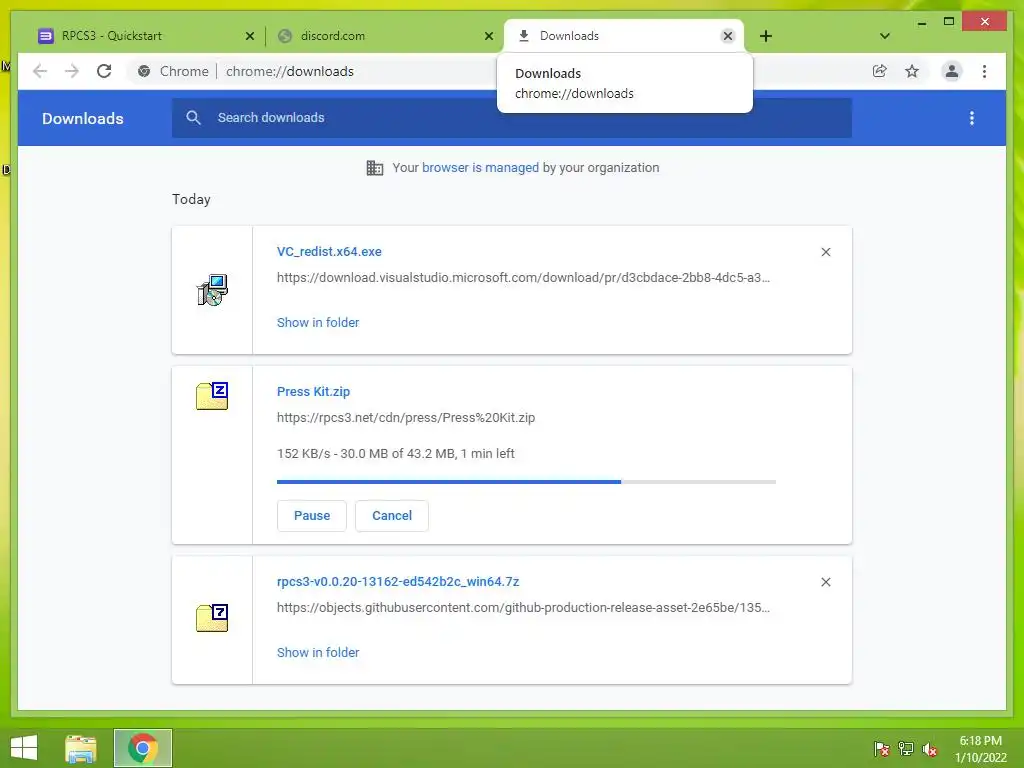Image resolution: width=1024 pixels, height=768 pixels.
Task: Switch to the RPCS3 - Quickstart tab
Action: point(146,36)
